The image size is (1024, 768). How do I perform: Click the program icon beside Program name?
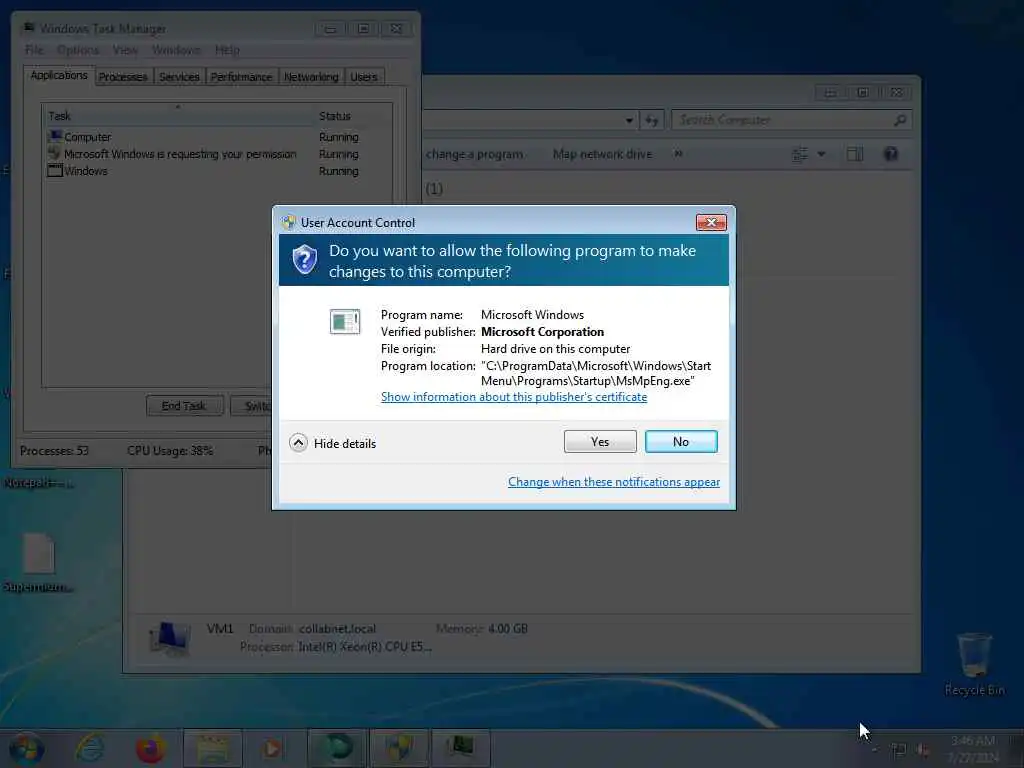(345, 321)
